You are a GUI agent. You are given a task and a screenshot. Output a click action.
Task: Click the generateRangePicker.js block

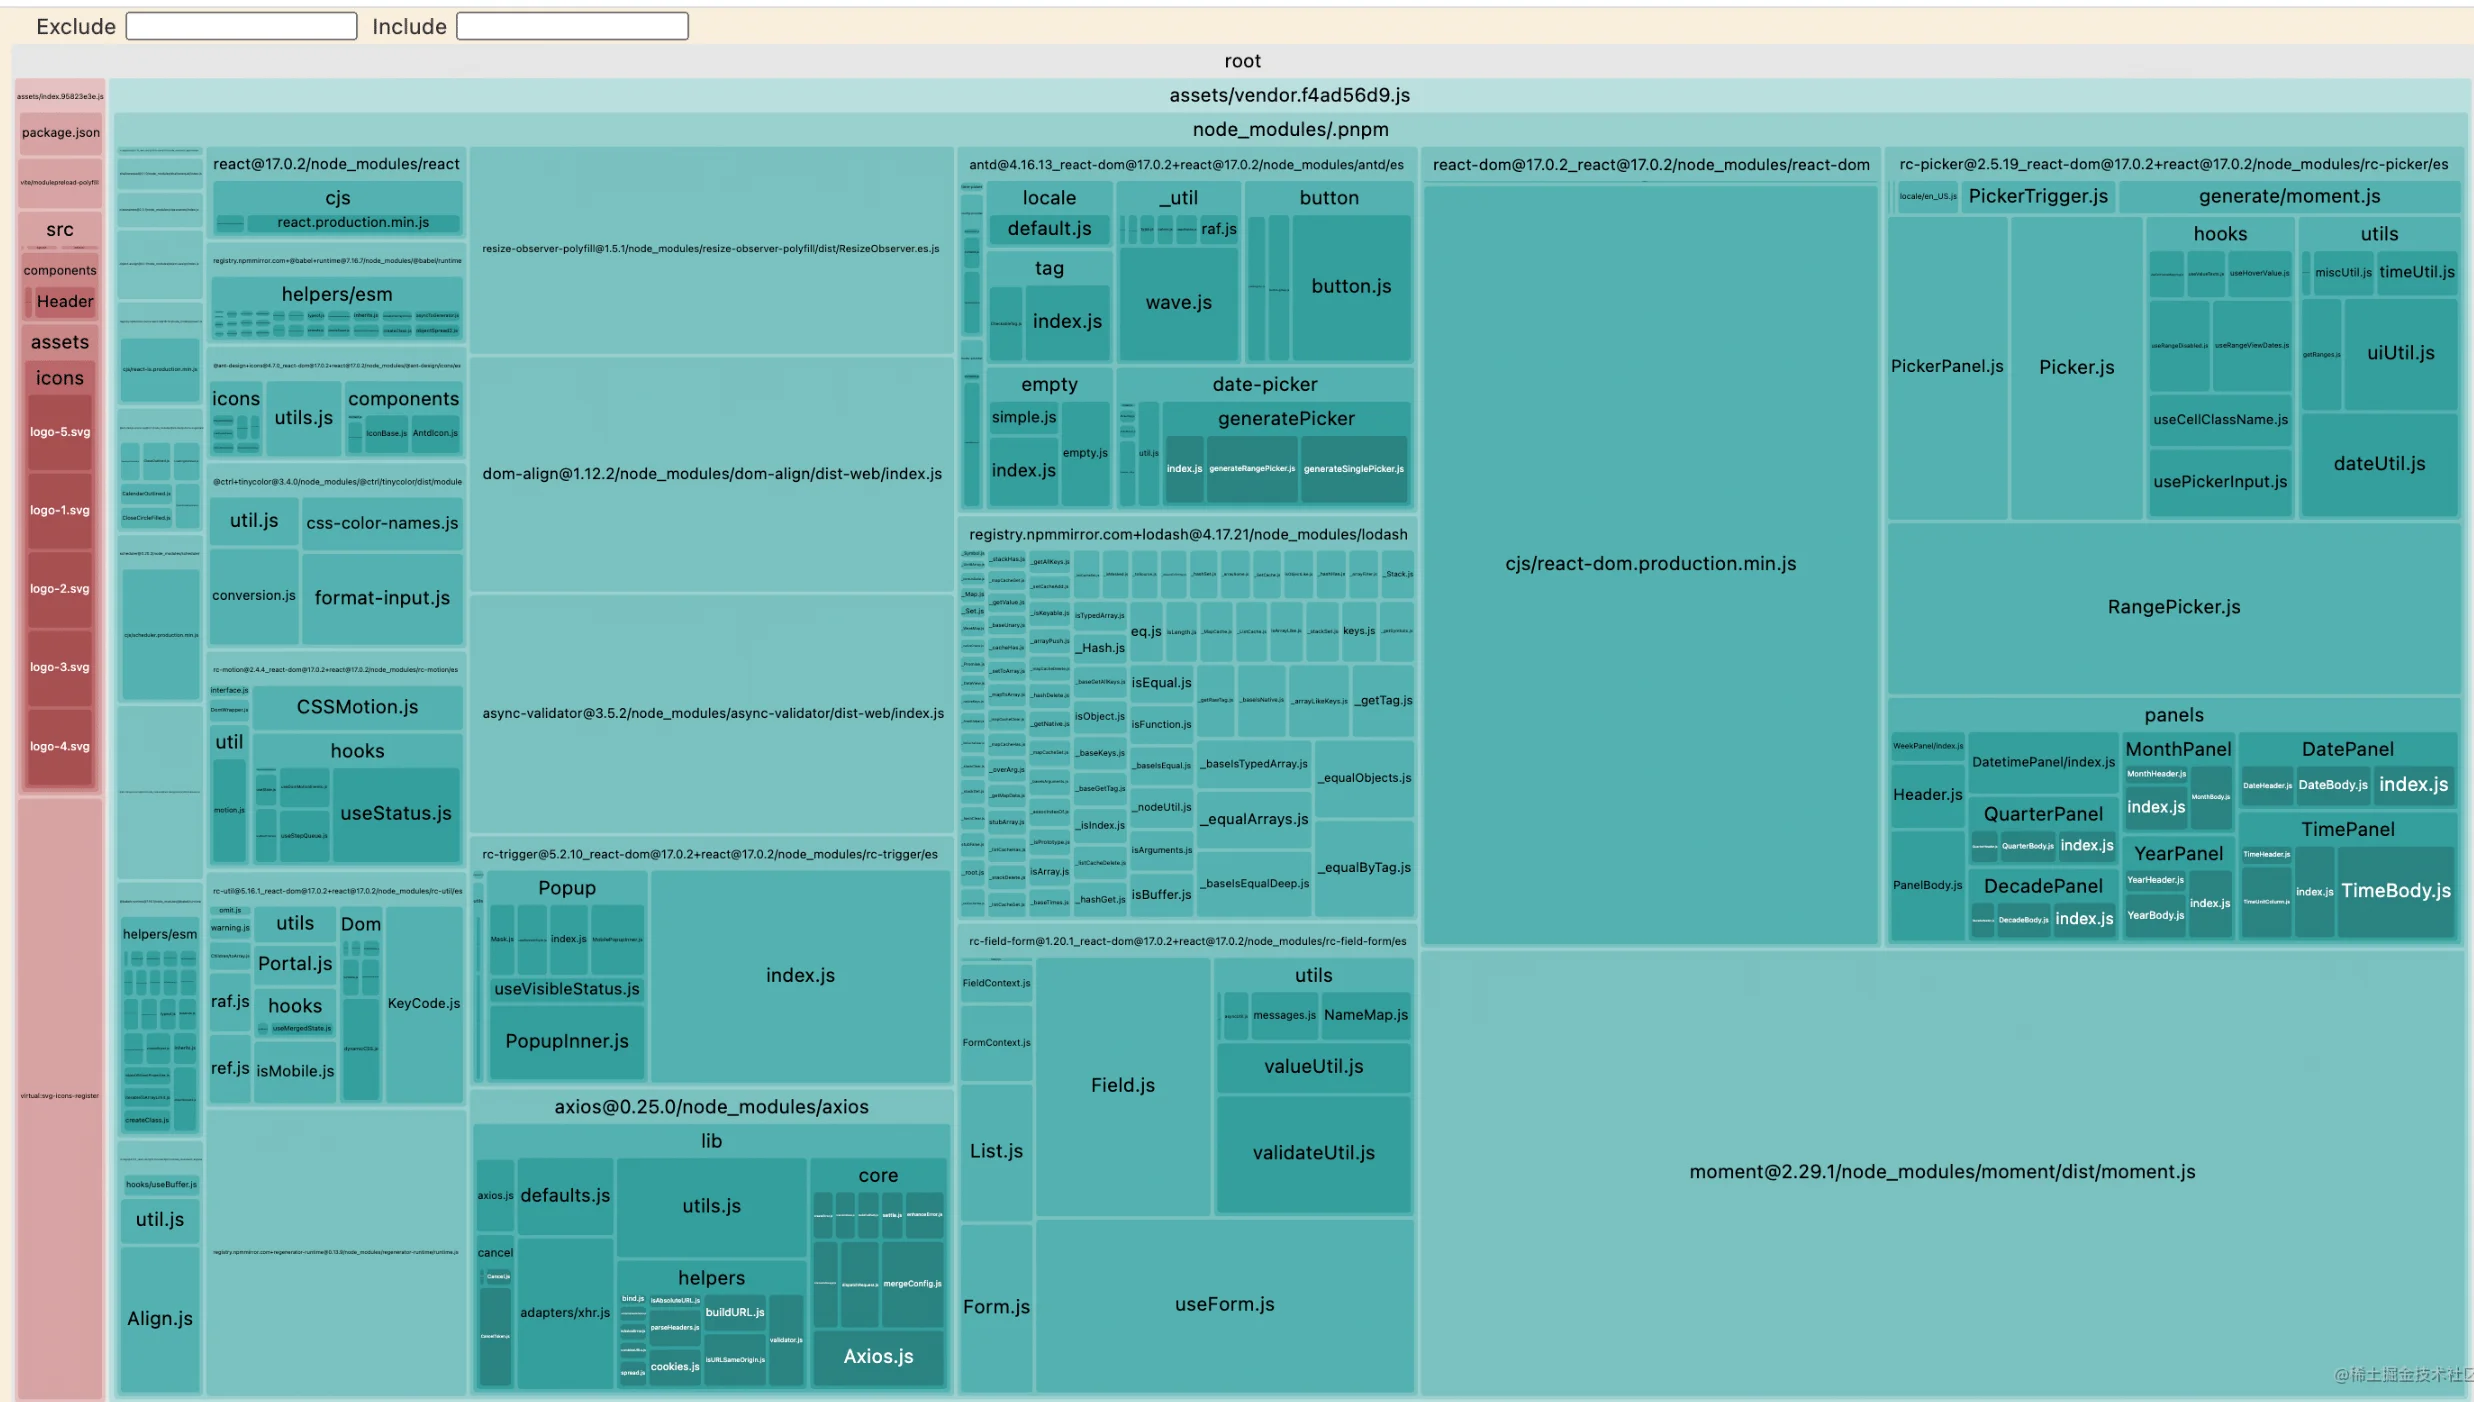tap(1251, 469)
